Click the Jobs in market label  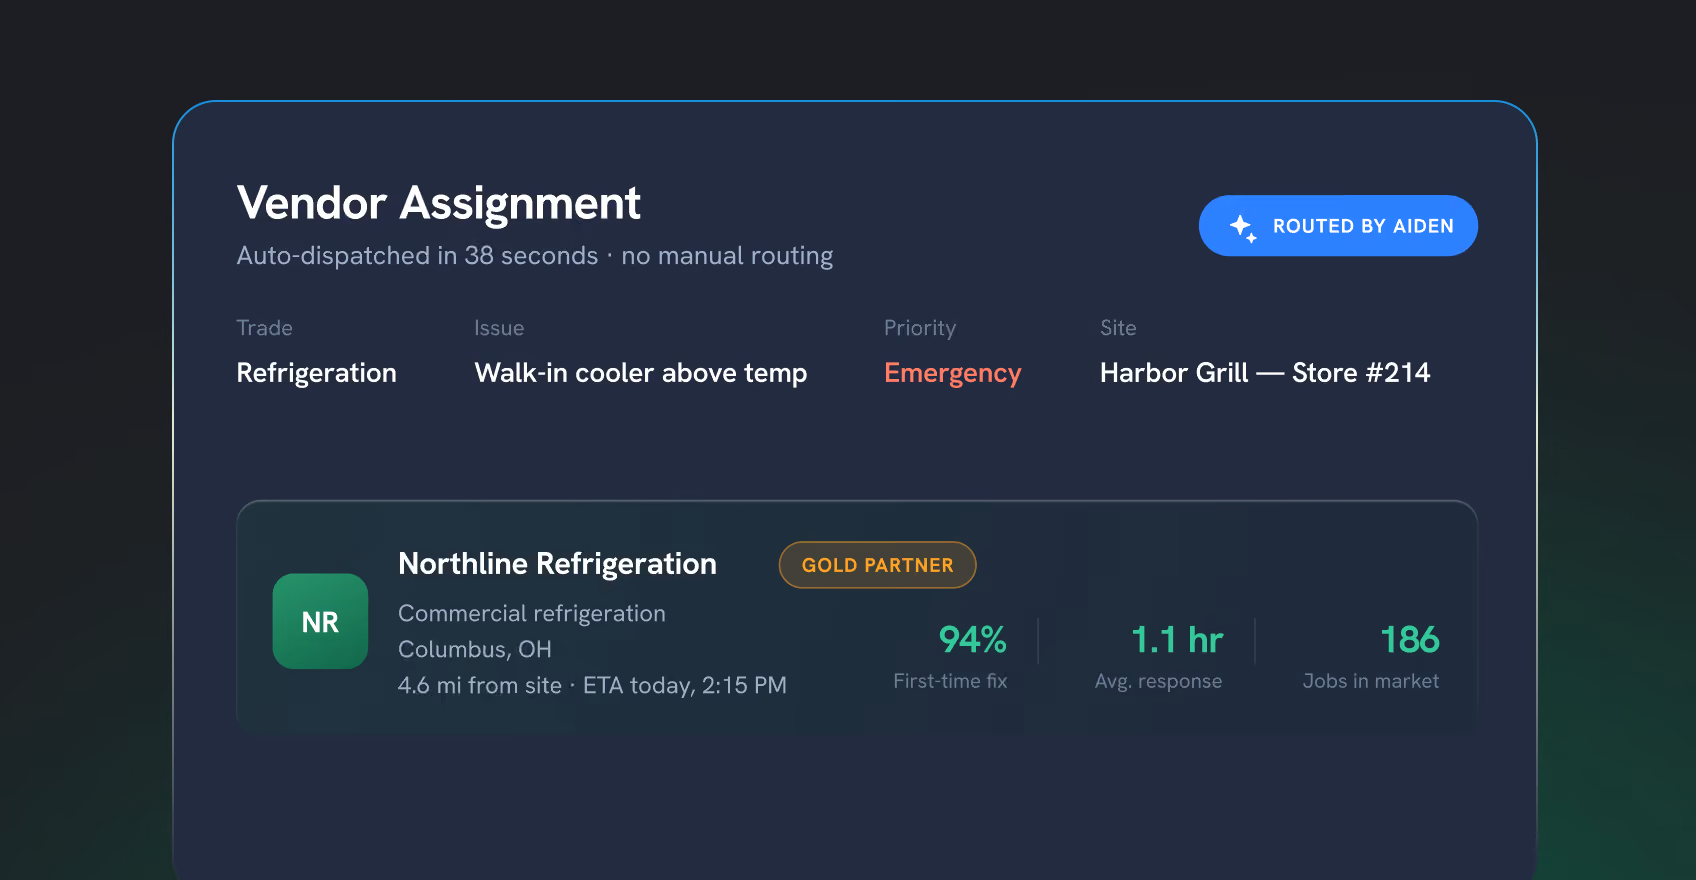coord(1371,681)
